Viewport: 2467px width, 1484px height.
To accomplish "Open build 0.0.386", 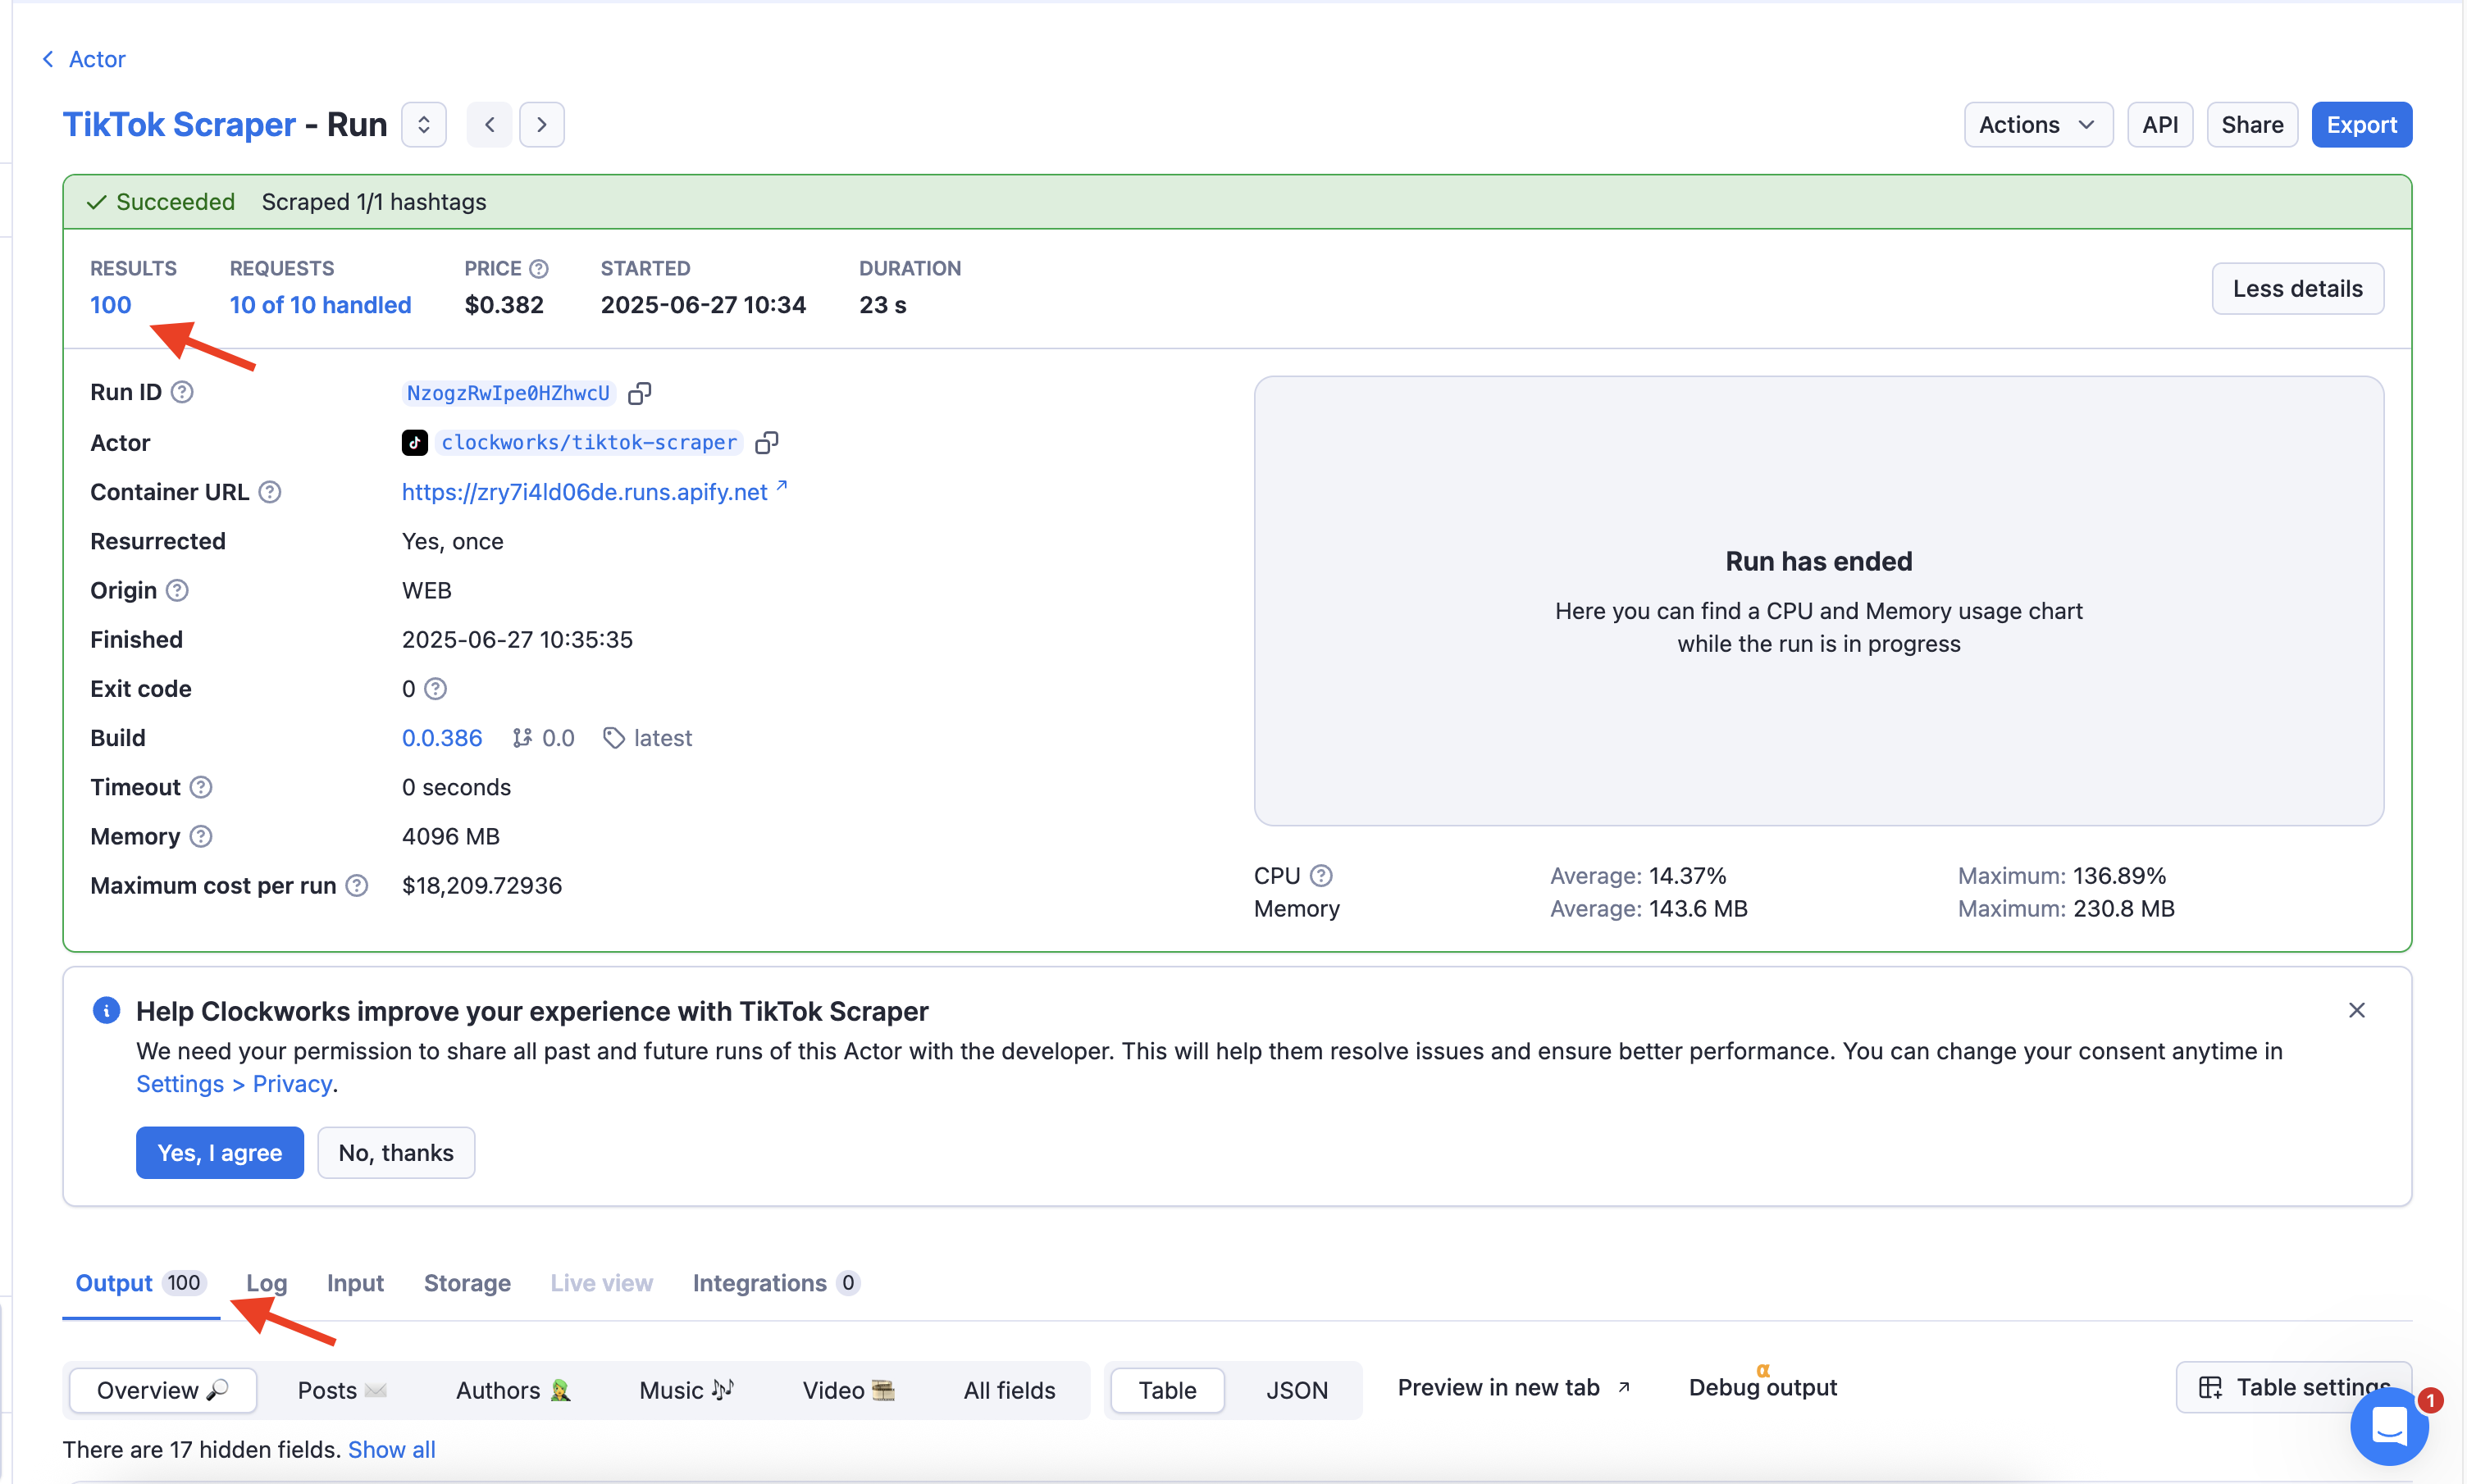I will coord(442,738).
